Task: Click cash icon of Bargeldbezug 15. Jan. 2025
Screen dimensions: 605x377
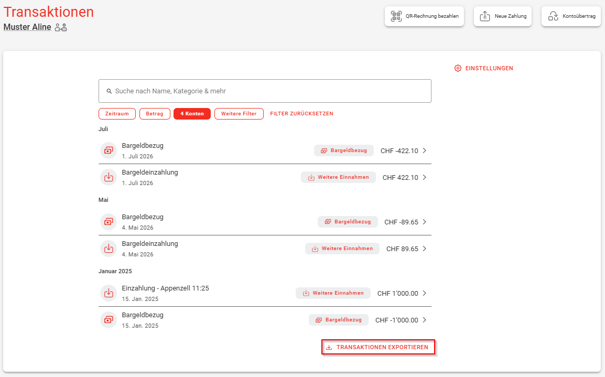Action: click(x=108, y=320)
